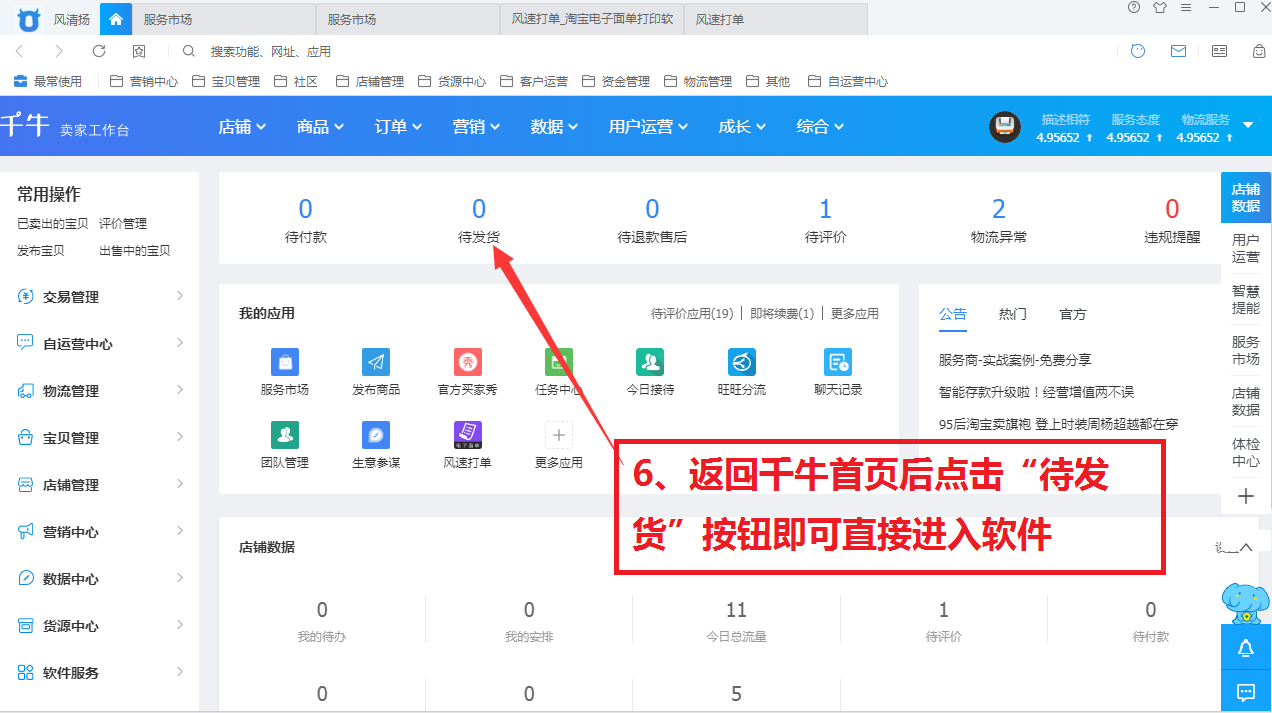Open the 已卖出的宝贝 link
The width and height of the screenshot is (1272, 713).
tap(53, 224)
